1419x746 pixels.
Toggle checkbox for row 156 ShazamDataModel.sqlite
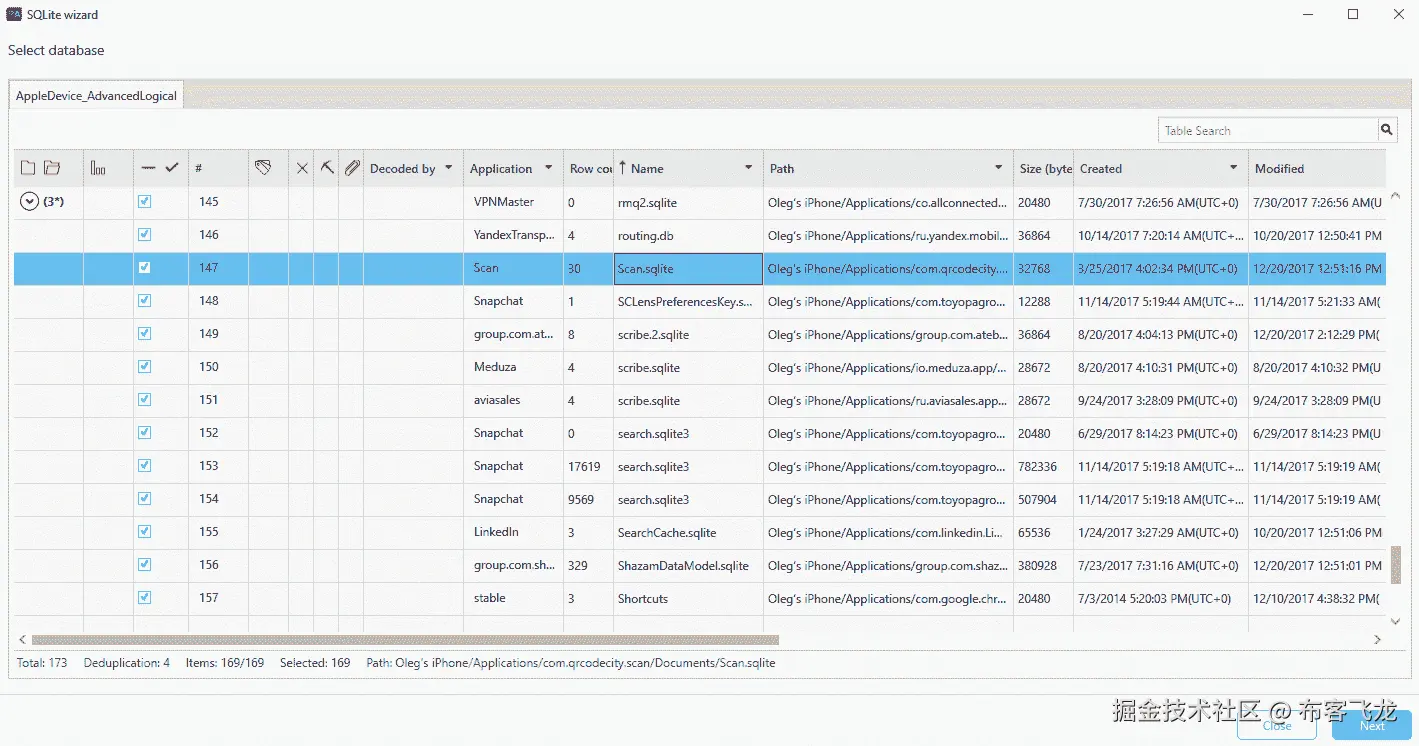click(144, 565)
